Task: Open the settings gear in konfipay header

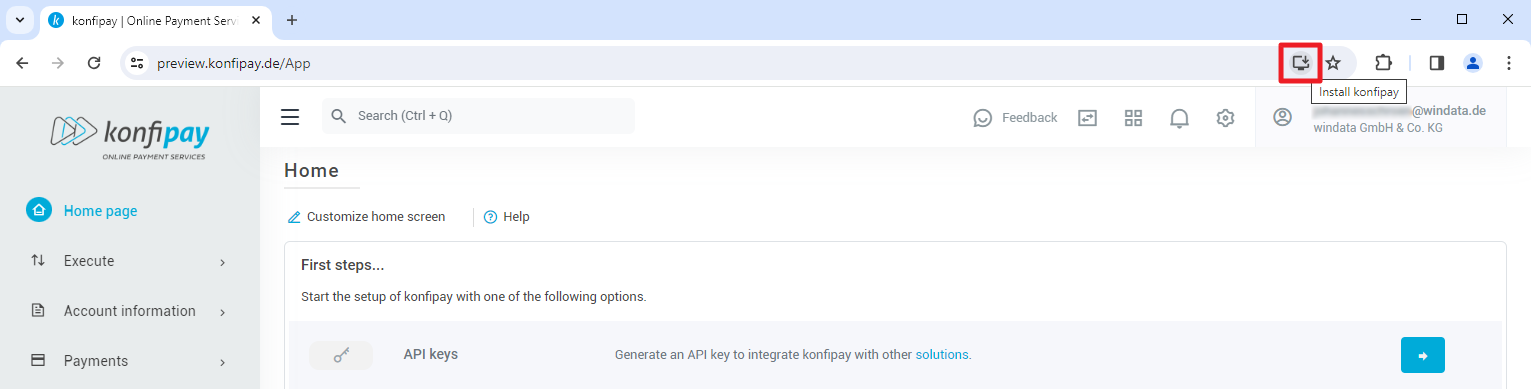Action: coord(1225,118)
